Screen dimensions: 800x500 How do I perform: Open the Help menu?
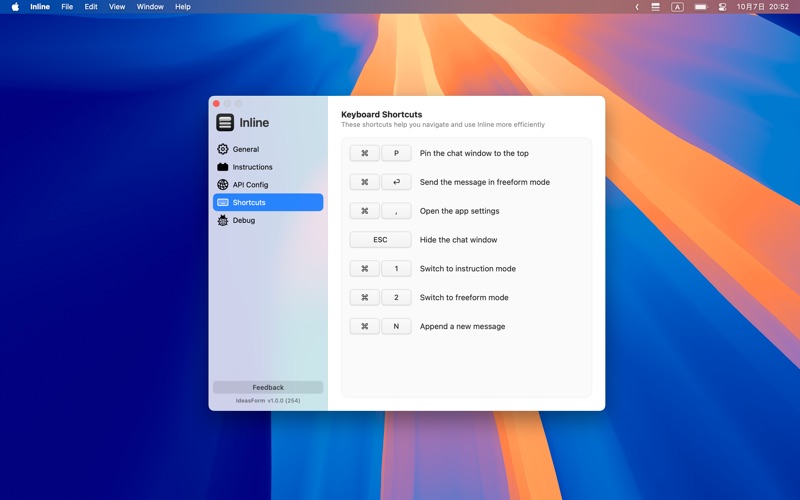(x=183, y=7)
